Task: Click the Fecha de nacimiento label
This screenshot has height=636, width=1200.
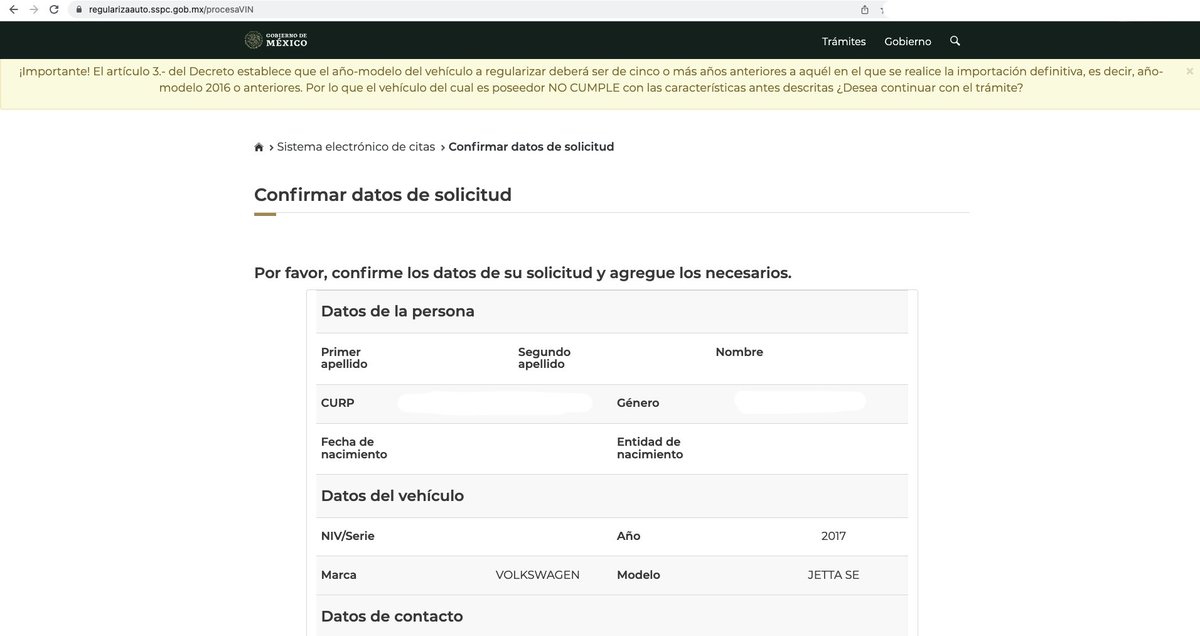Action: coord(354,448)
